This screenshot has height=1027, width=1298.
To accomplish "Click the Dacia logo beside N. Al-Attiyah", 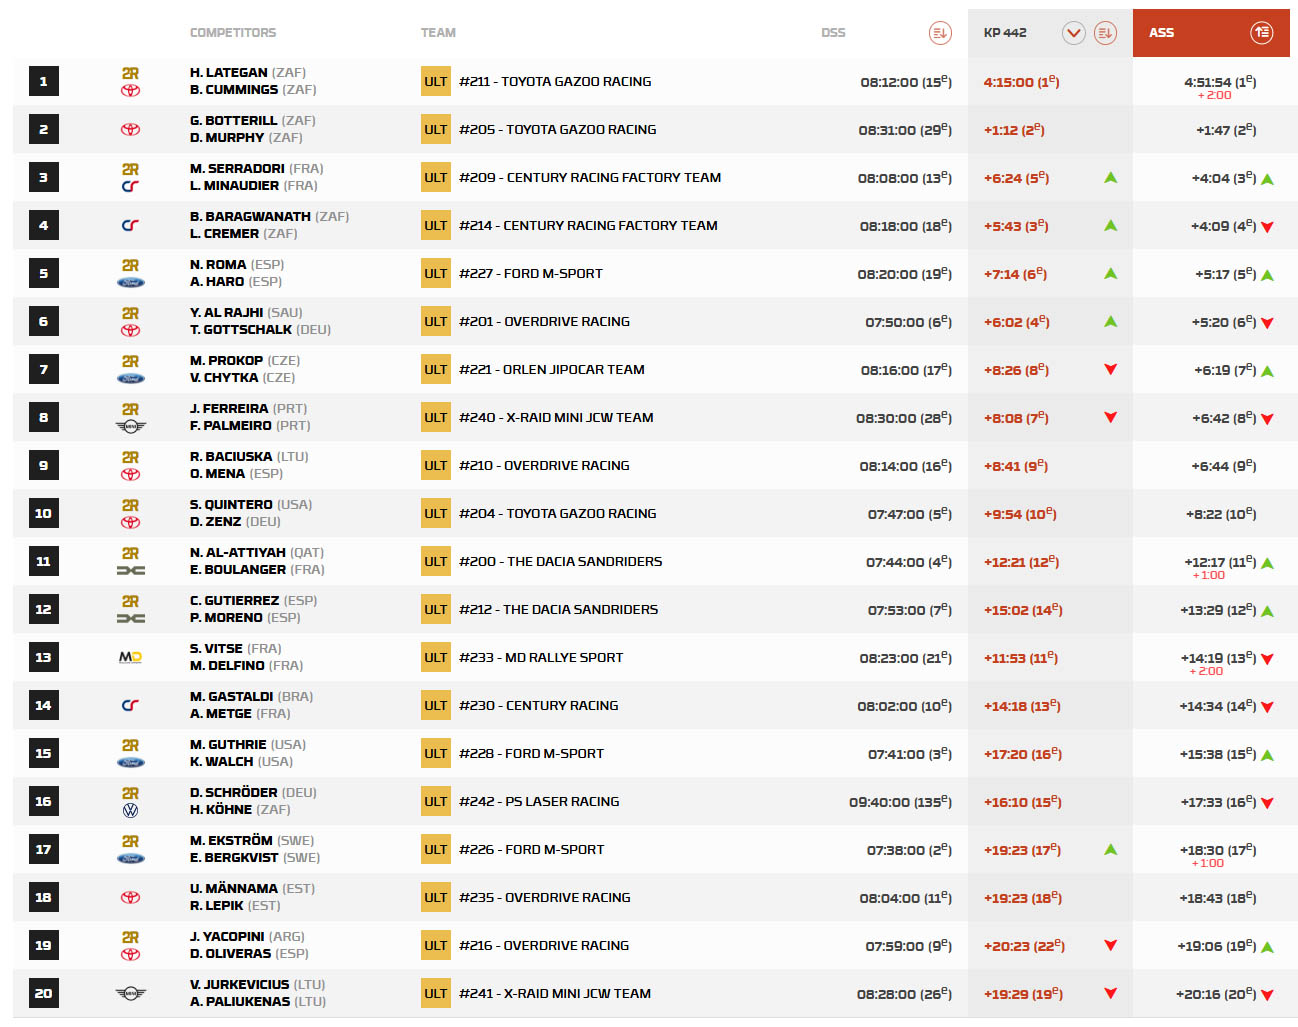I will point(130,571).
